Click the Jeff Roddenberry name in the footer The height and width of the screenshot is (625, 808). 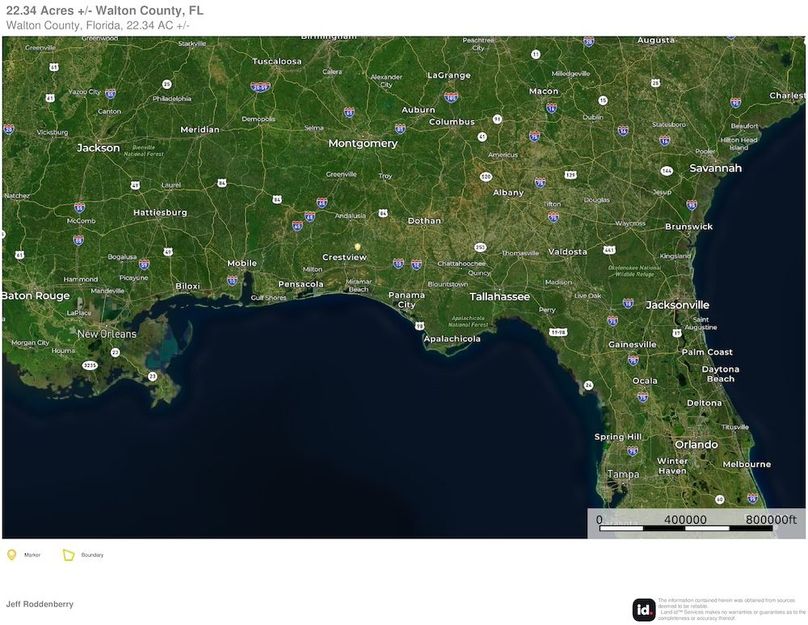pyautogui.click(x=40, y=604)
